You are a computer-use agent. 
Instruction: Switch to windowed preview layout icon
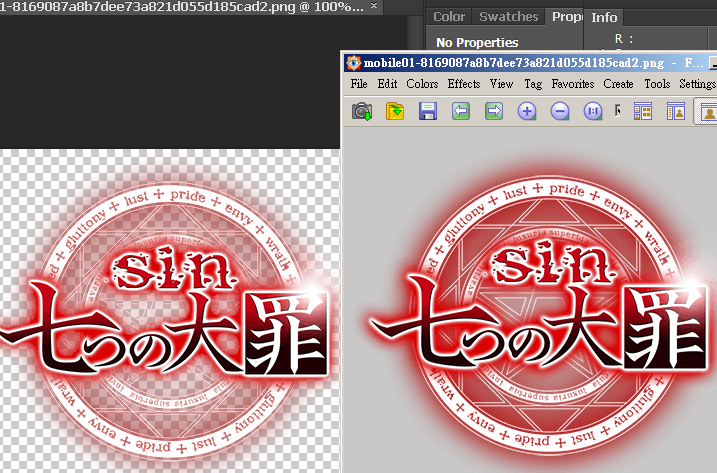tap(675, 111)
